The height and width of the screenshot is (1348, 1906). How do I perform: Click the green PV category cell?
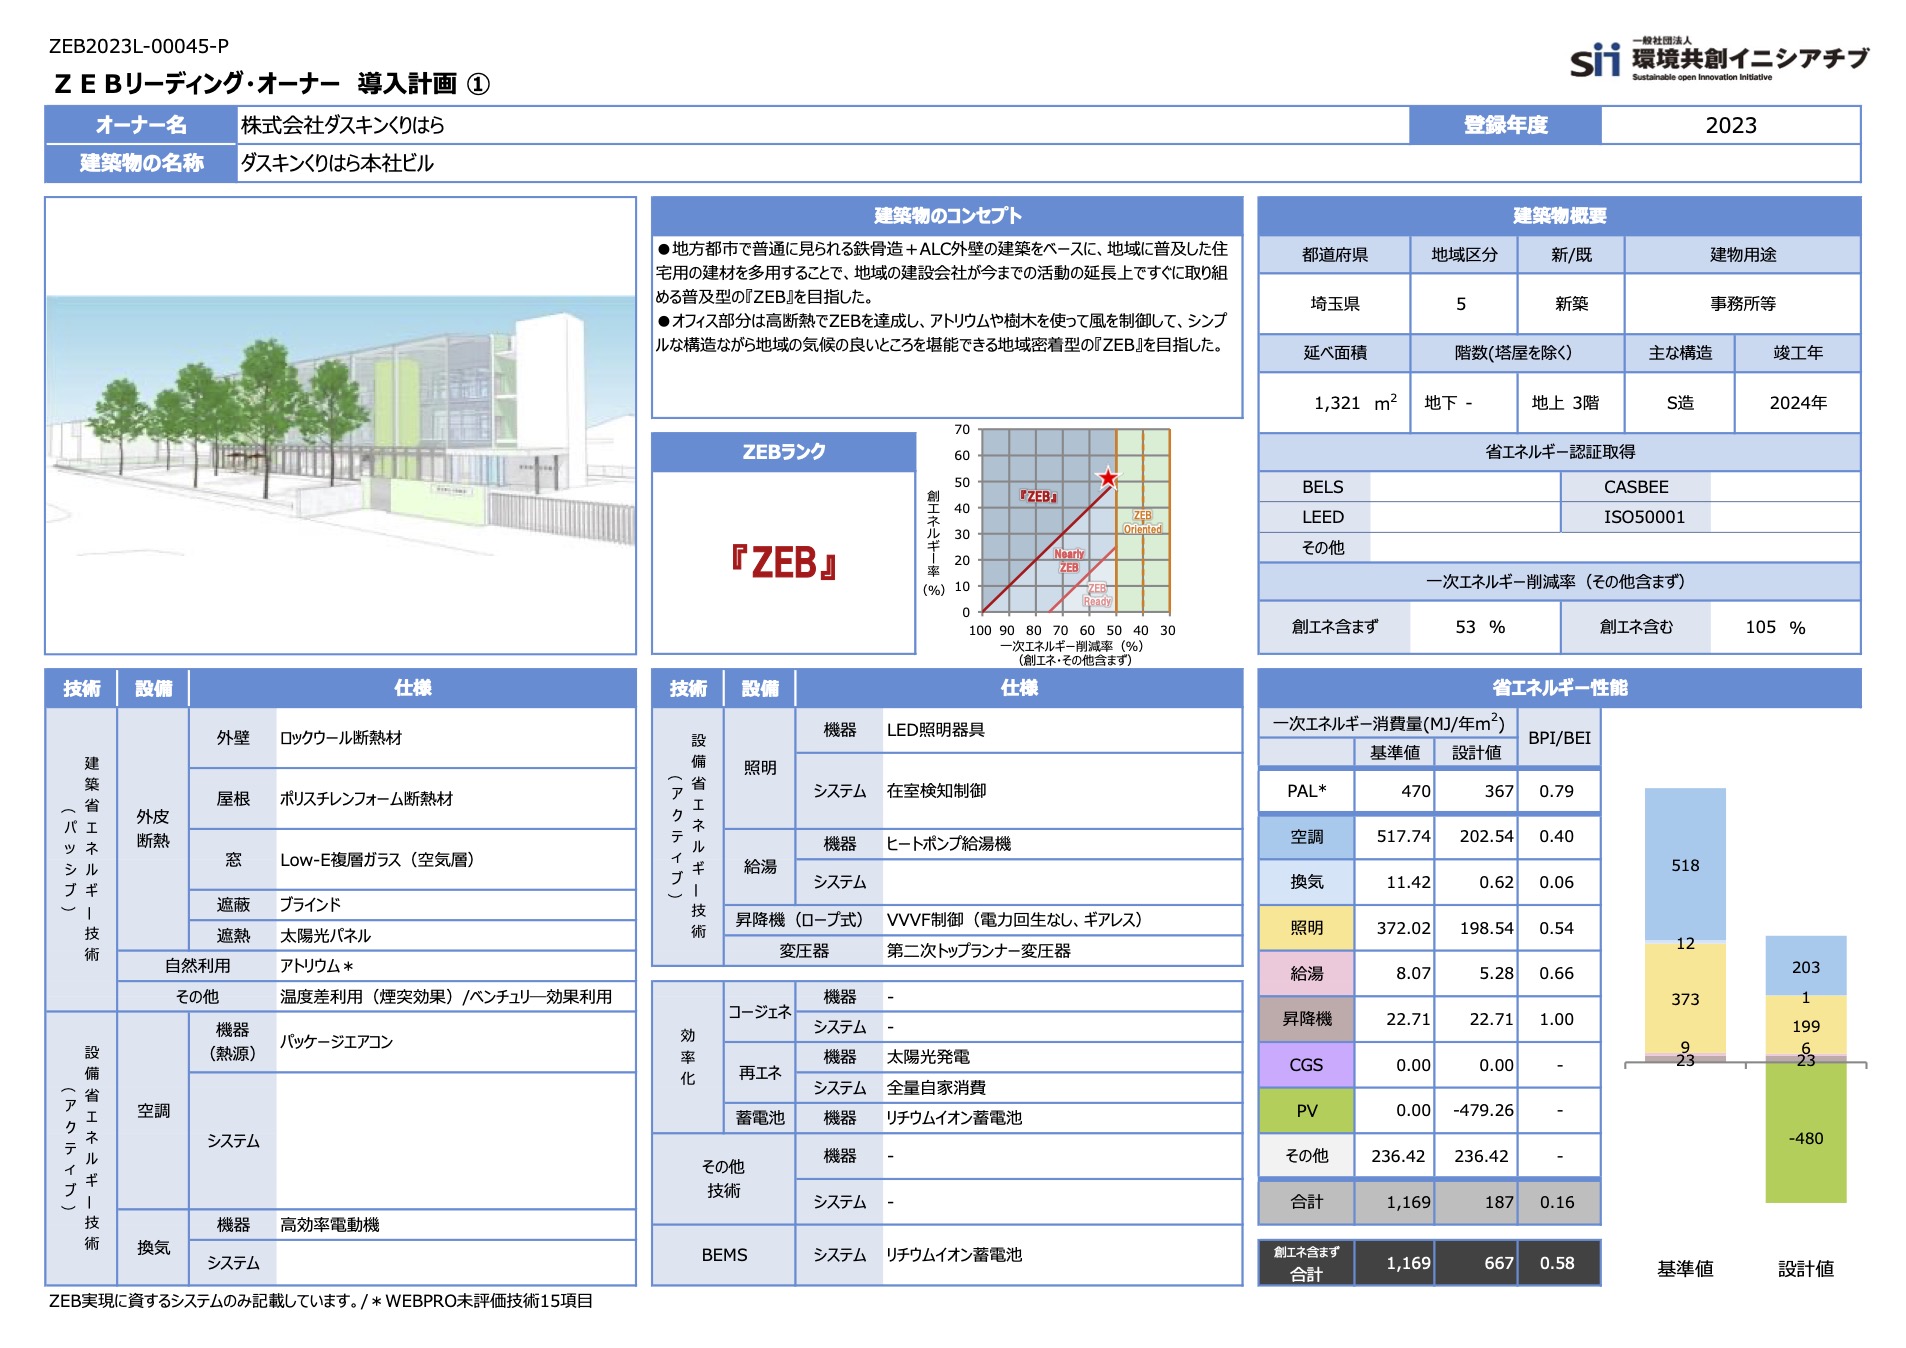(1306, 1111)
